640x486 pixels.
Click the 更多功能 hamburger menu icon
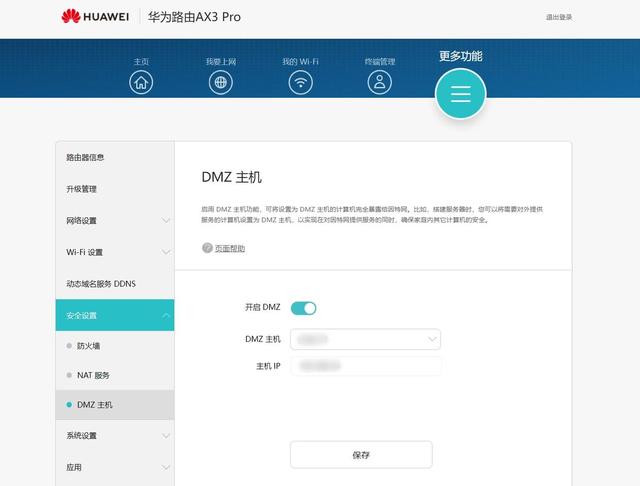click(x=460, y=94)
